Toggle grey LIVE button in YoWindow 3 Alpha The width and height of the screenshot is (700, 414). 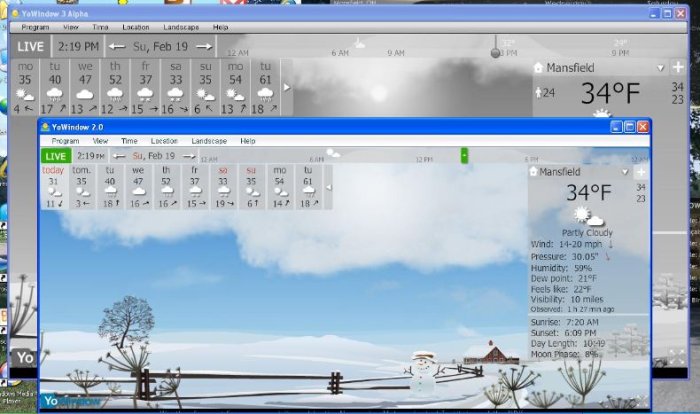tap(30, 46)
